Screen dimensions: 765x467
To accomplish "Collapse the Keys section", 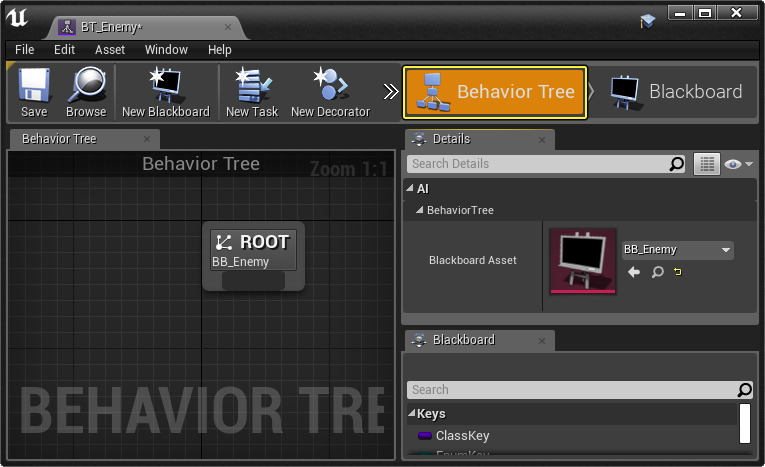I will pyautogui.click(x=411, y=413).
